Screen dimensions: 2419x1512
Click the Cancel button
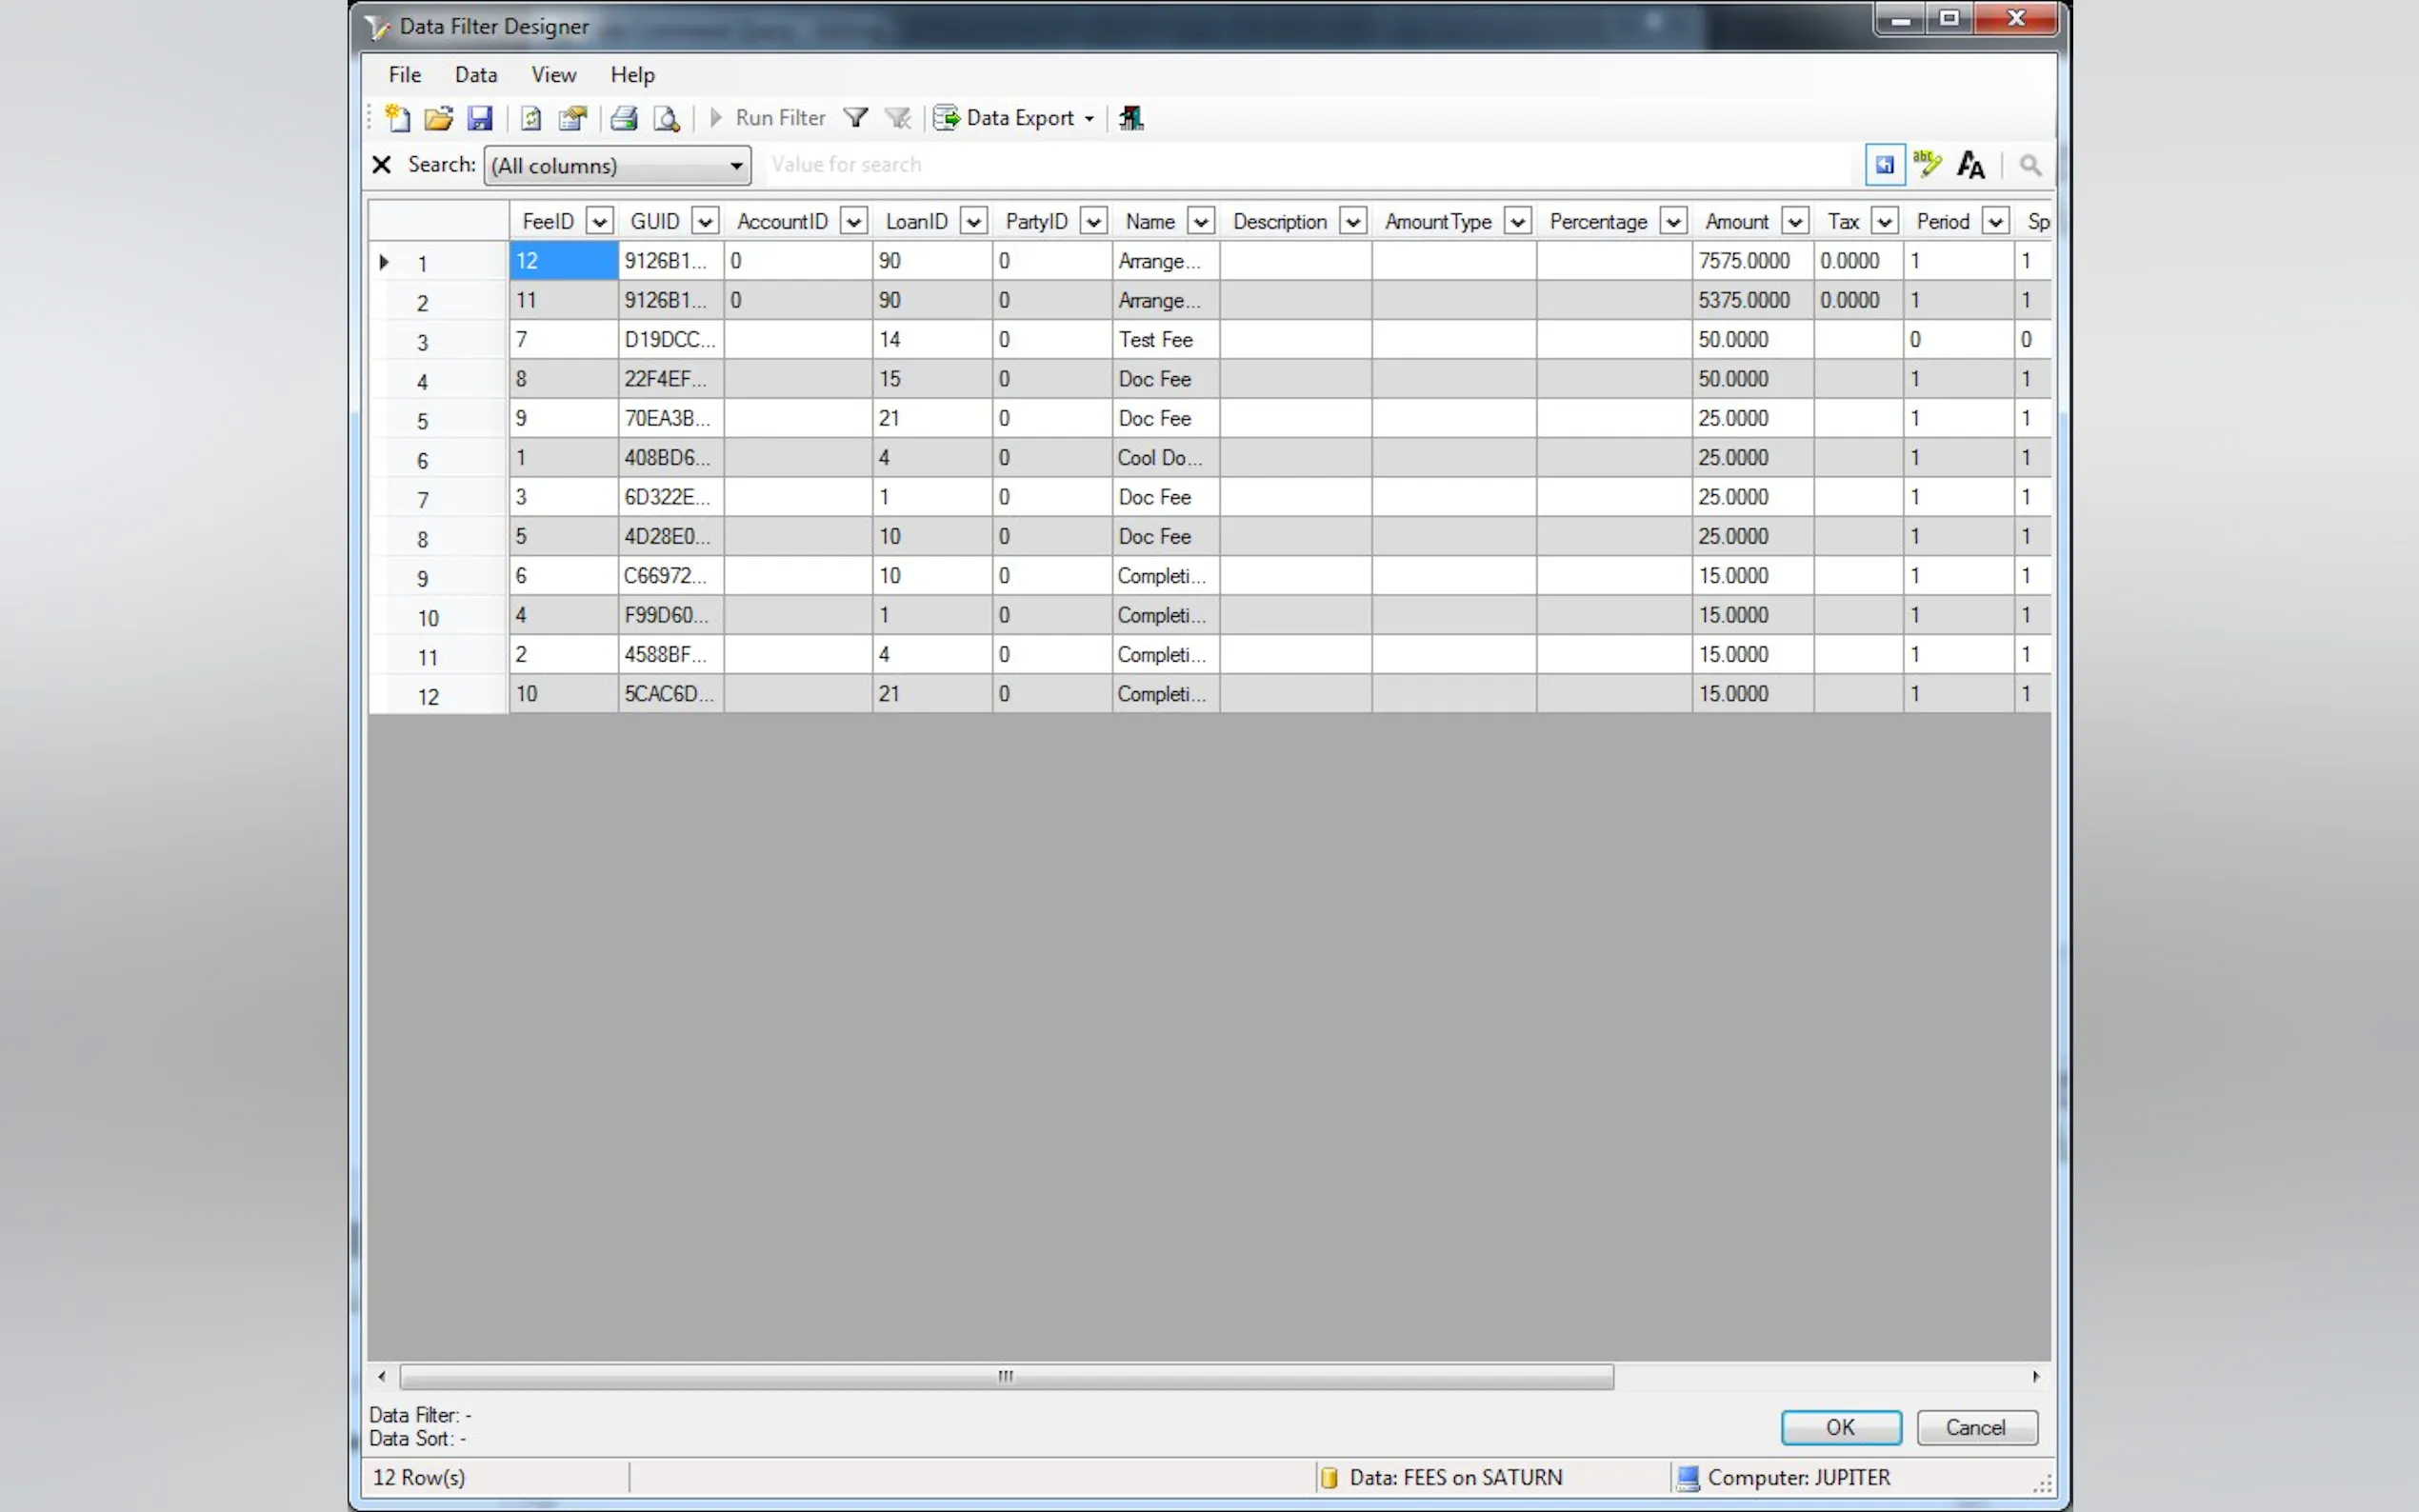[1976, 1427]
